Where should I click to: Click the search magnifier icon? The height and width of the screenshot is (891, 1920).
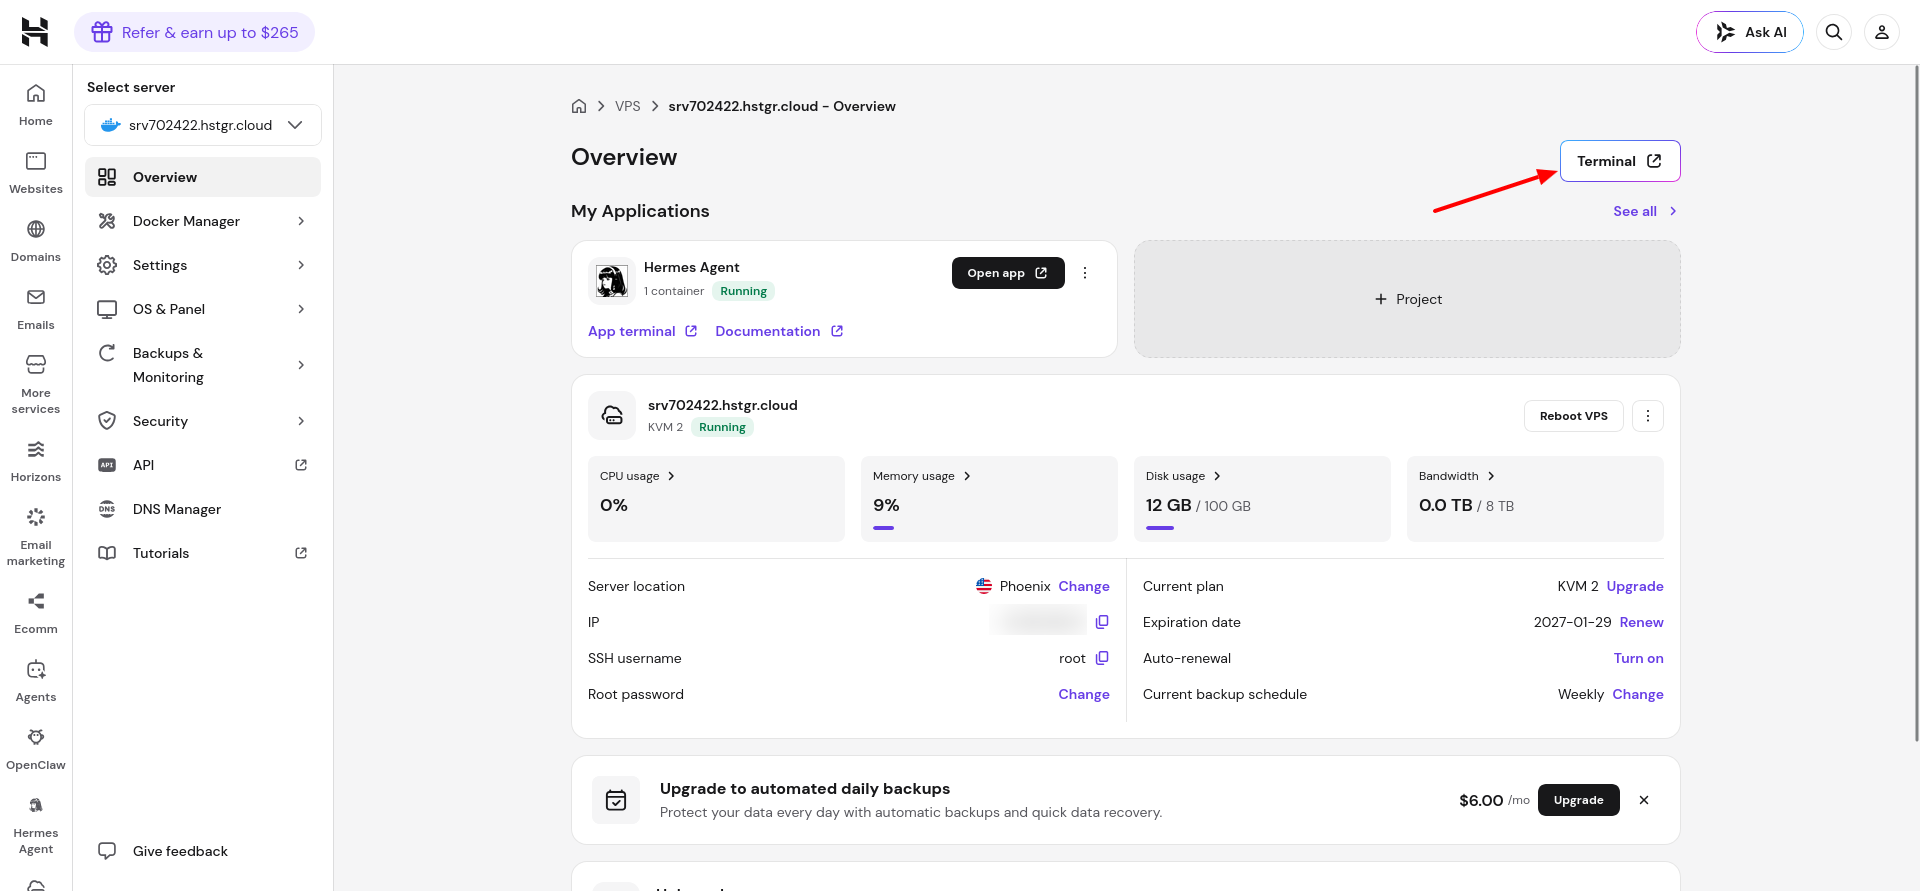point(1834,32)
